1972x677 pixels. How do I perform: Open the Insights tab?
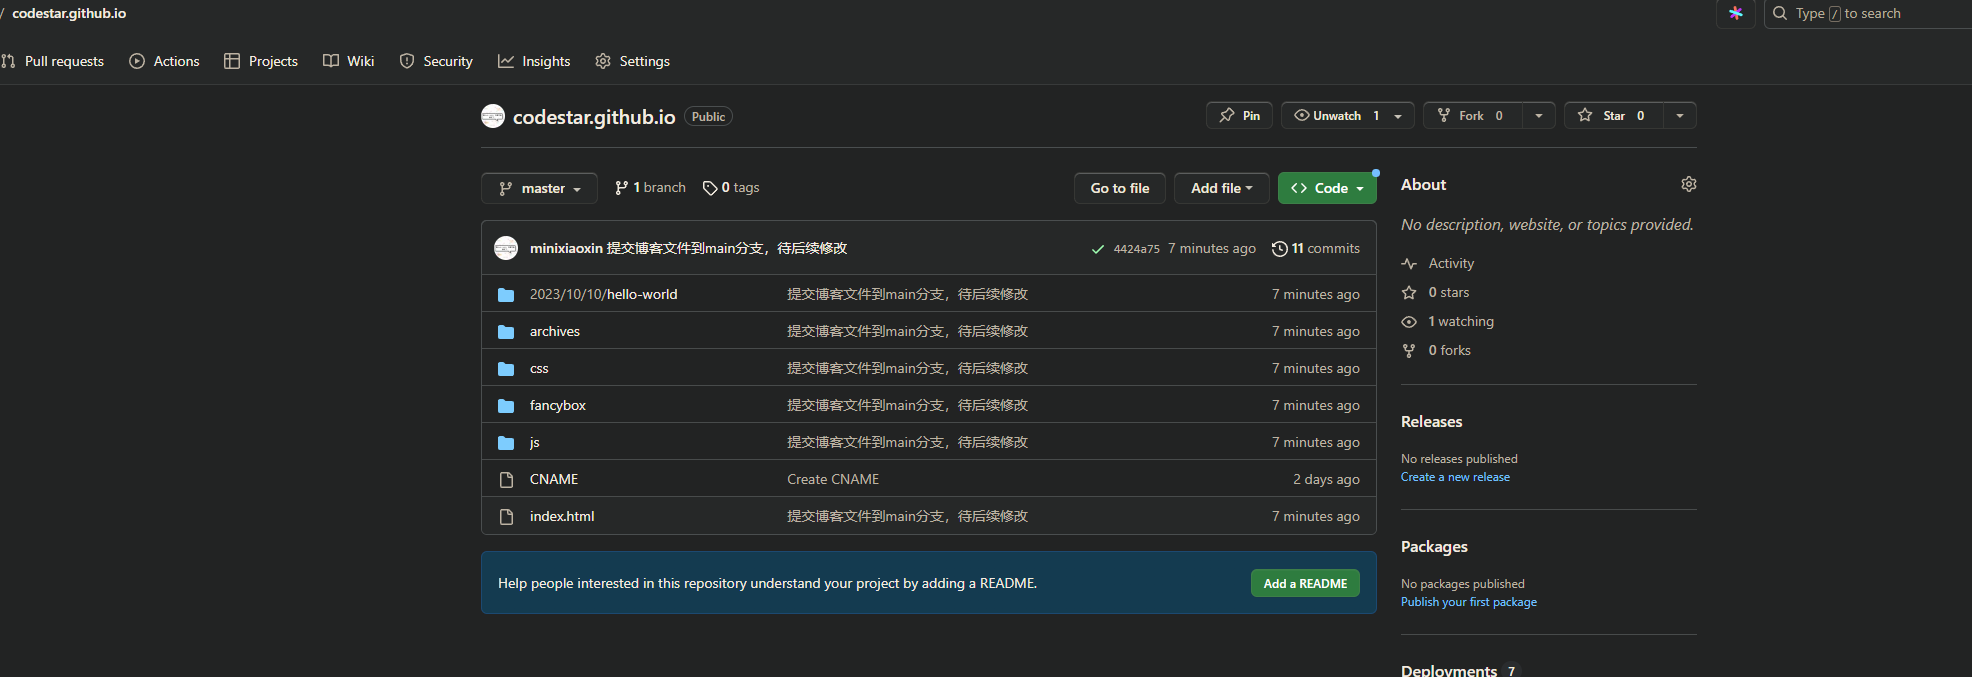534,61
